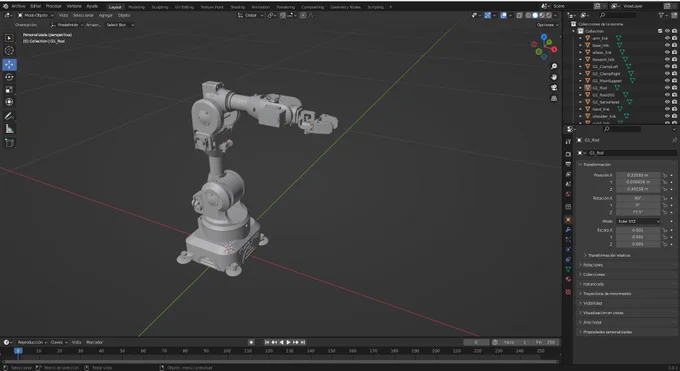The image size is (680, 371).
Task: Activate the Move tool
Action: [9, 64]
